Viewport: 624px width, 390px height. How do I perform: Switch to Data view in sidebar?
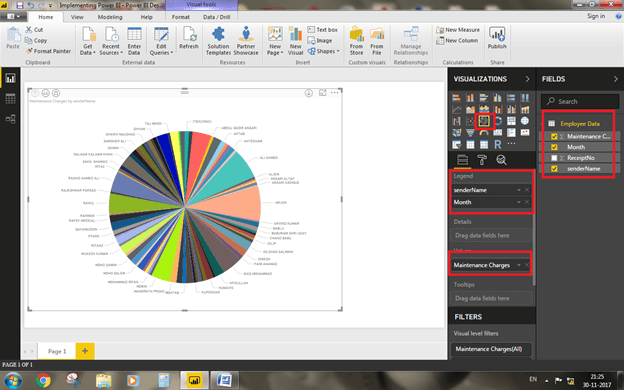pyautogui.click(x=10, y=99)
